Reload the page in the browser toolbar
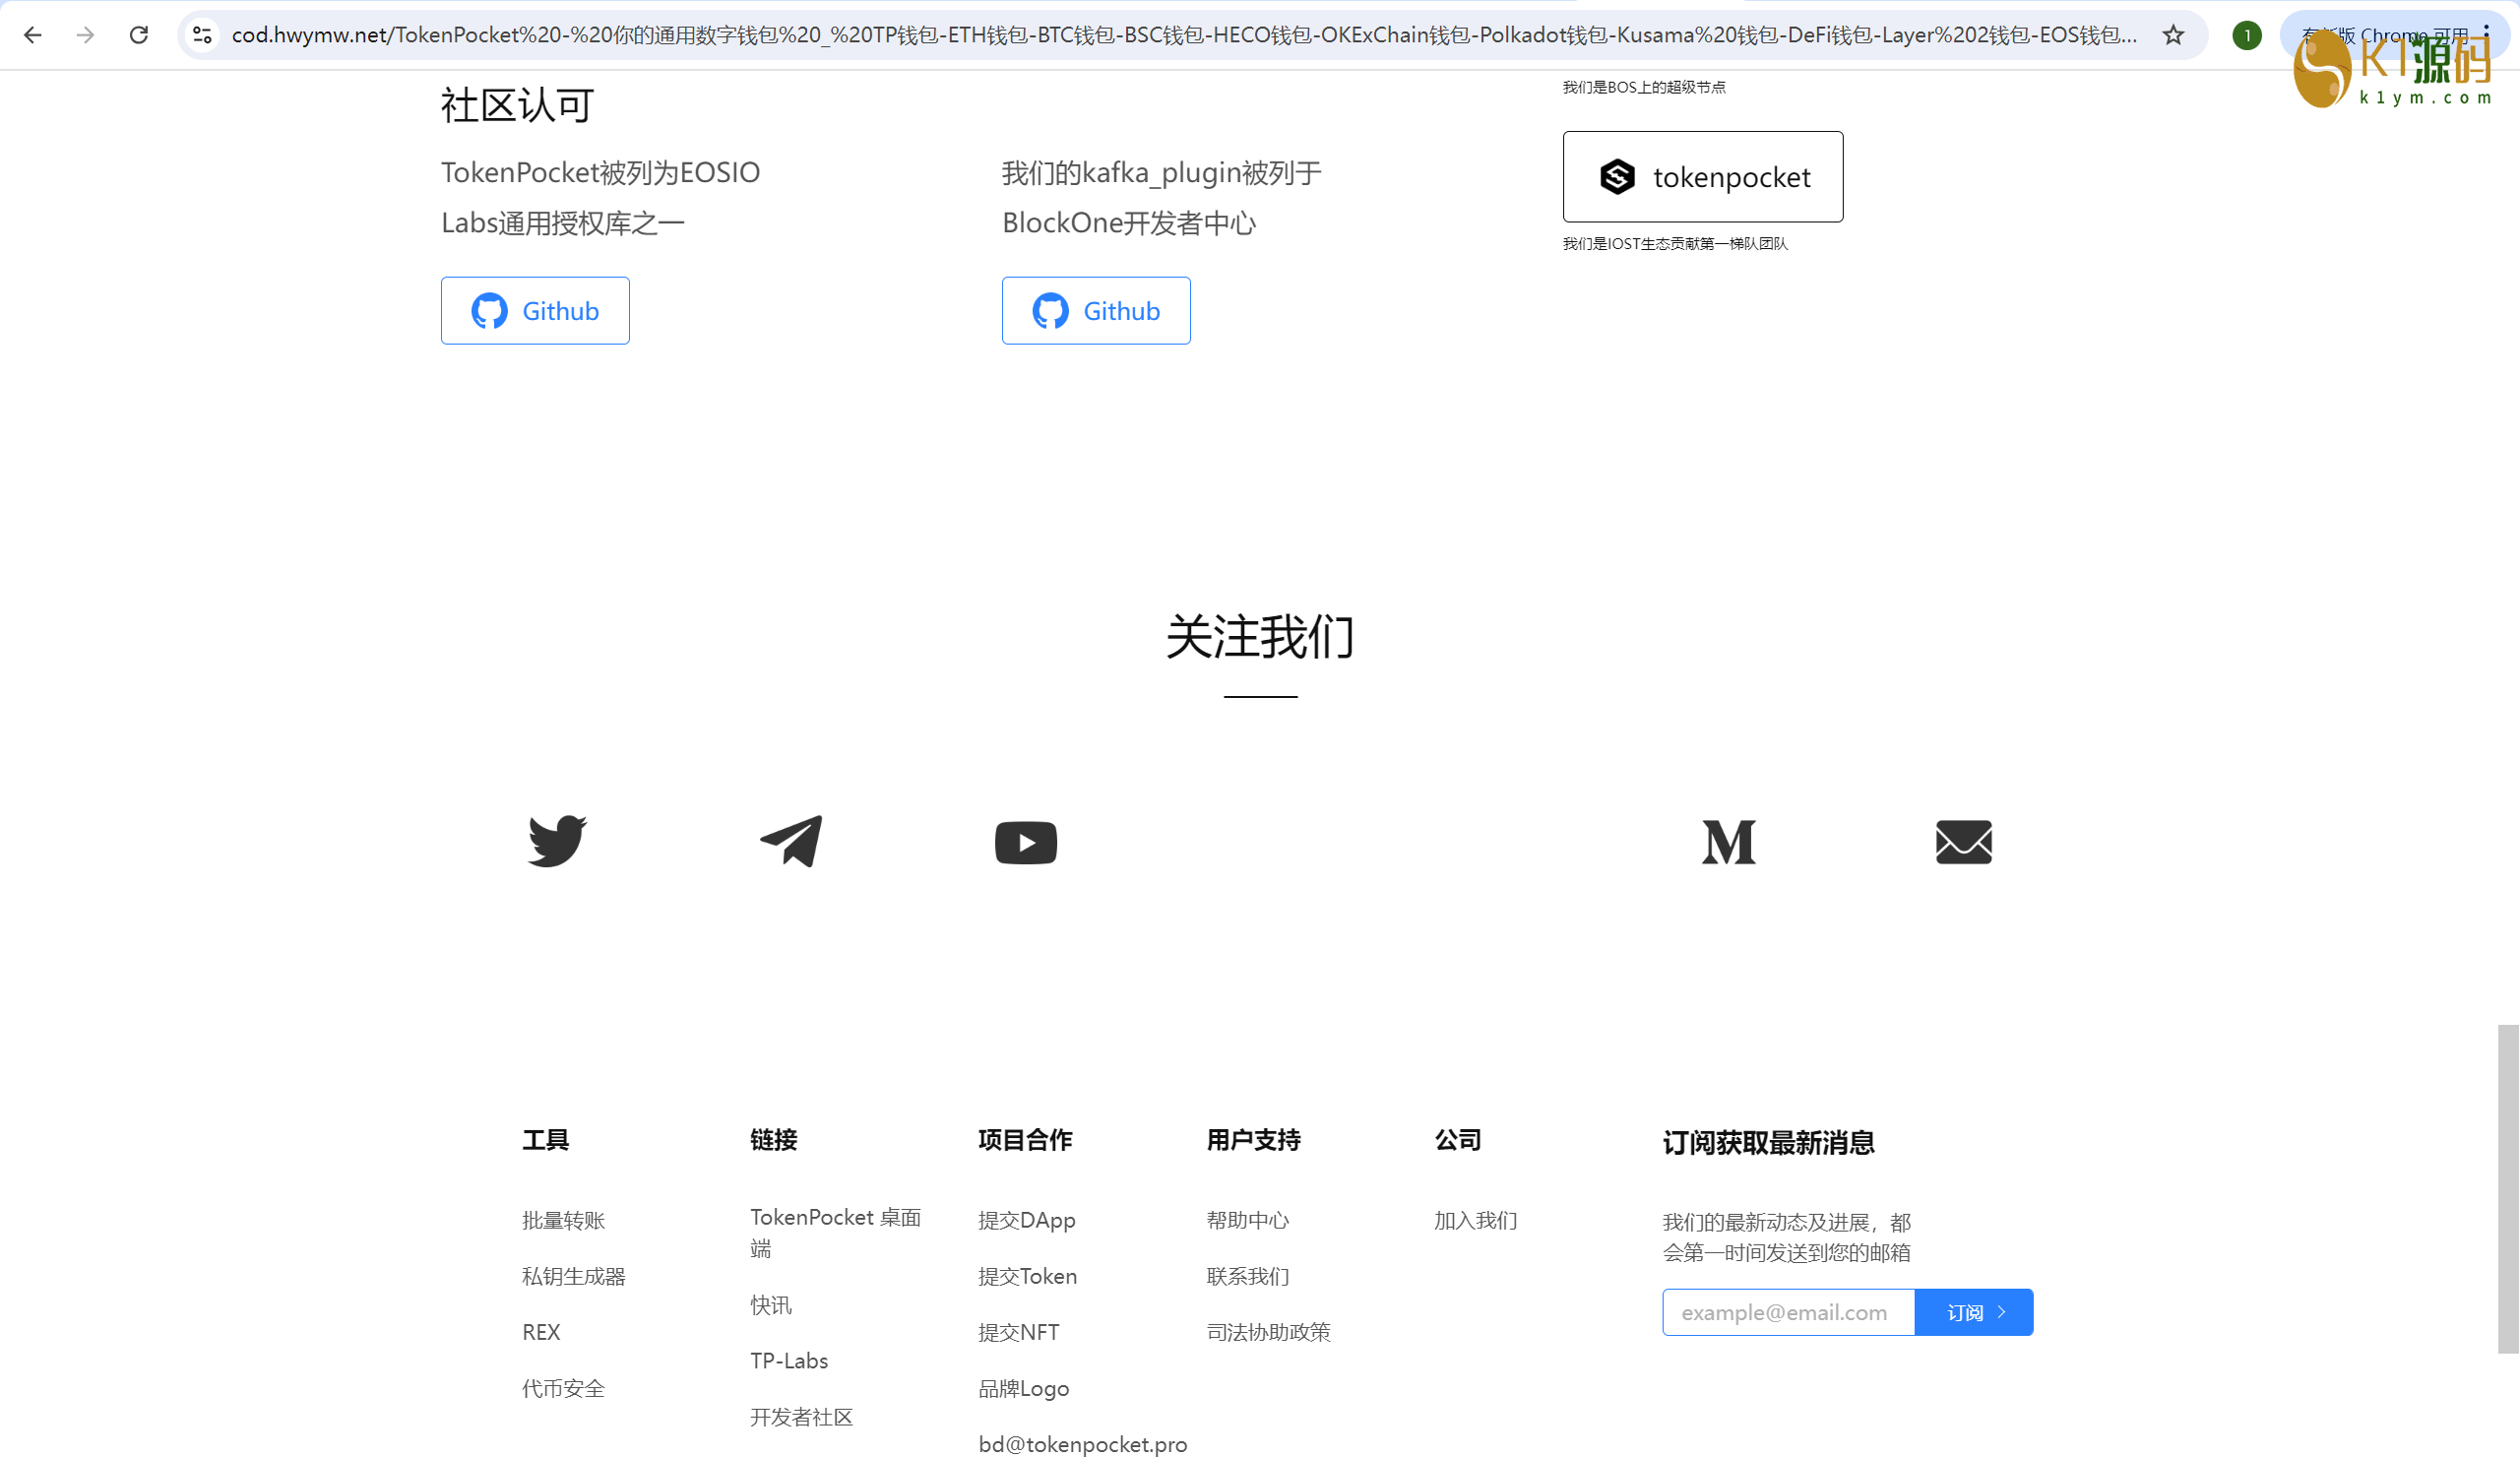 139,35
